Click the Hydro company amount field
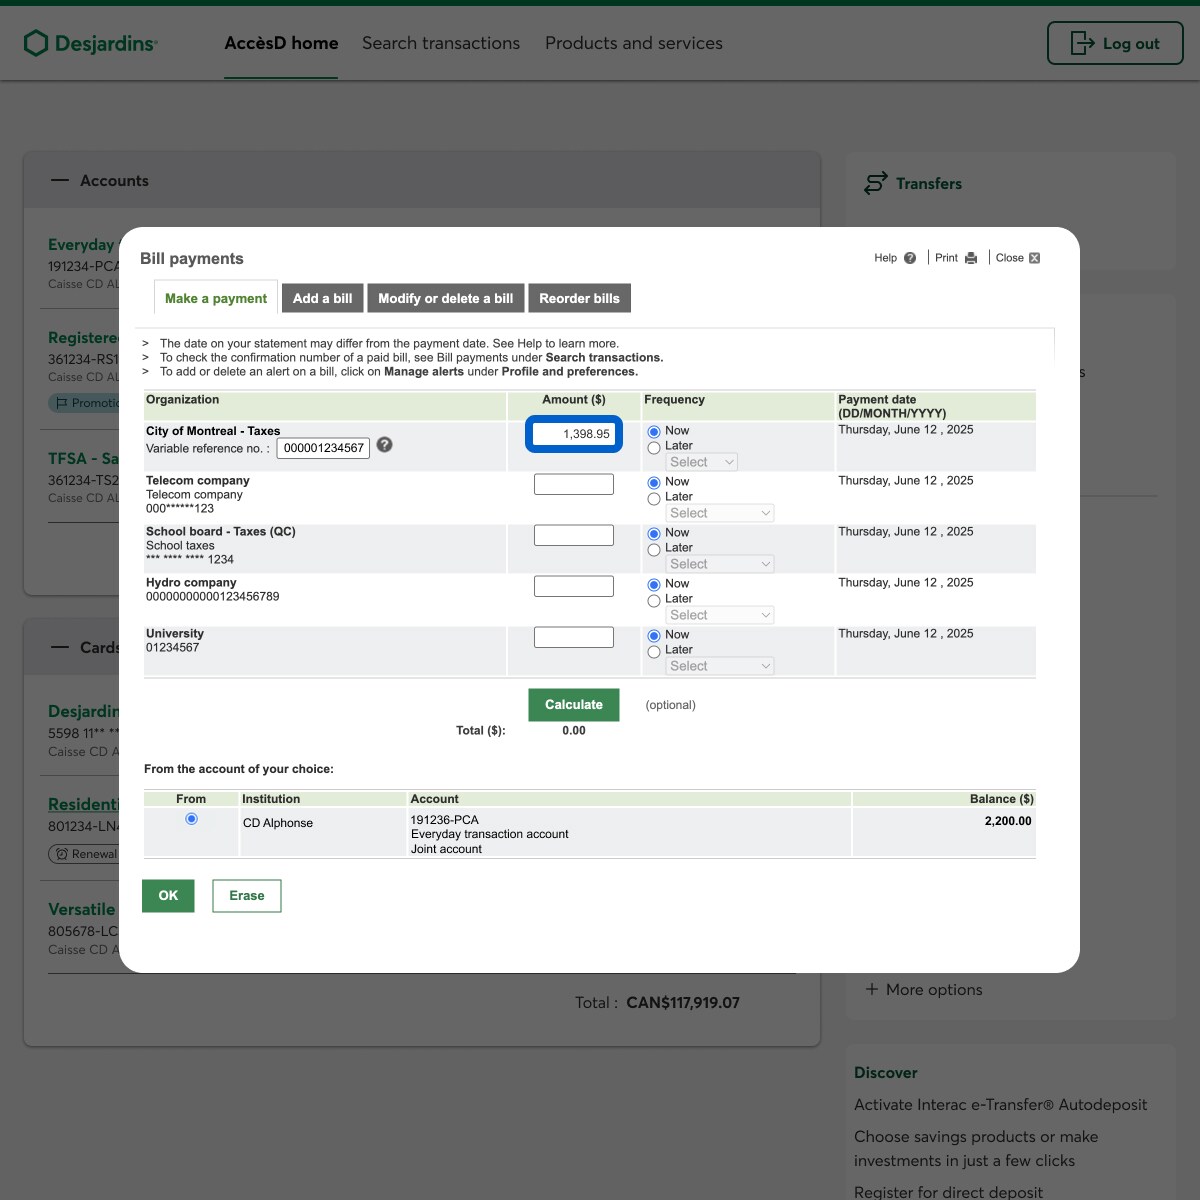The image size is (1200, 1200). pyautogui.click(x=573, y=586)
